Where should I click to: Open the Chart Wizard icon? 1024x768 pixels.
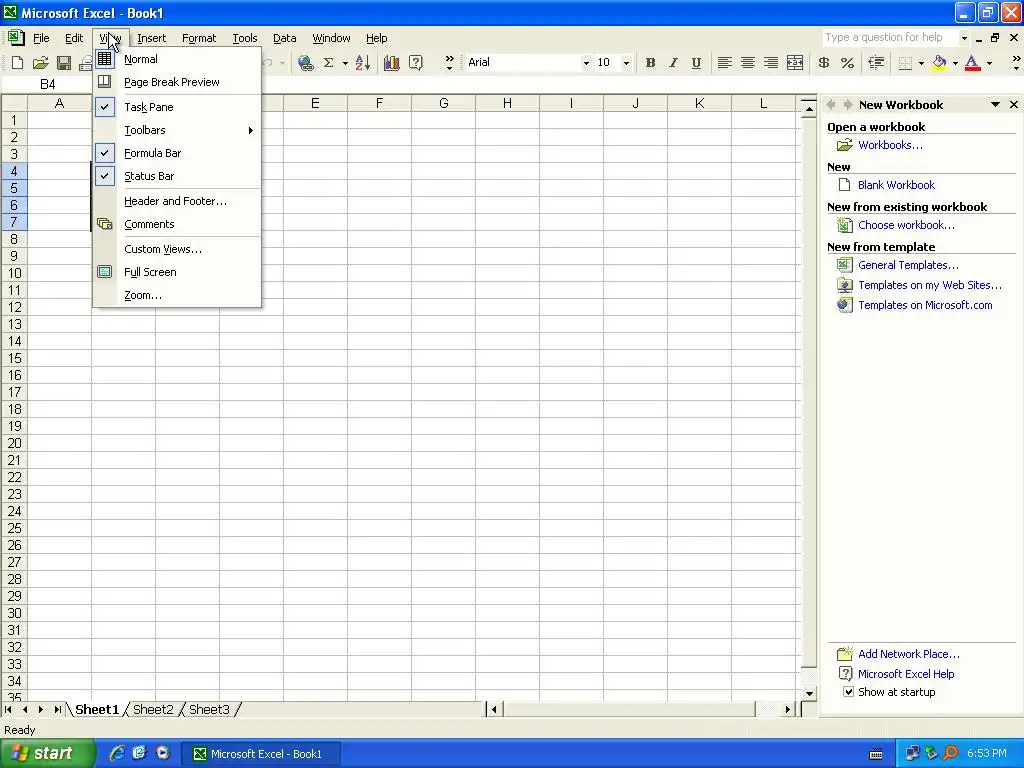point(392,63)
